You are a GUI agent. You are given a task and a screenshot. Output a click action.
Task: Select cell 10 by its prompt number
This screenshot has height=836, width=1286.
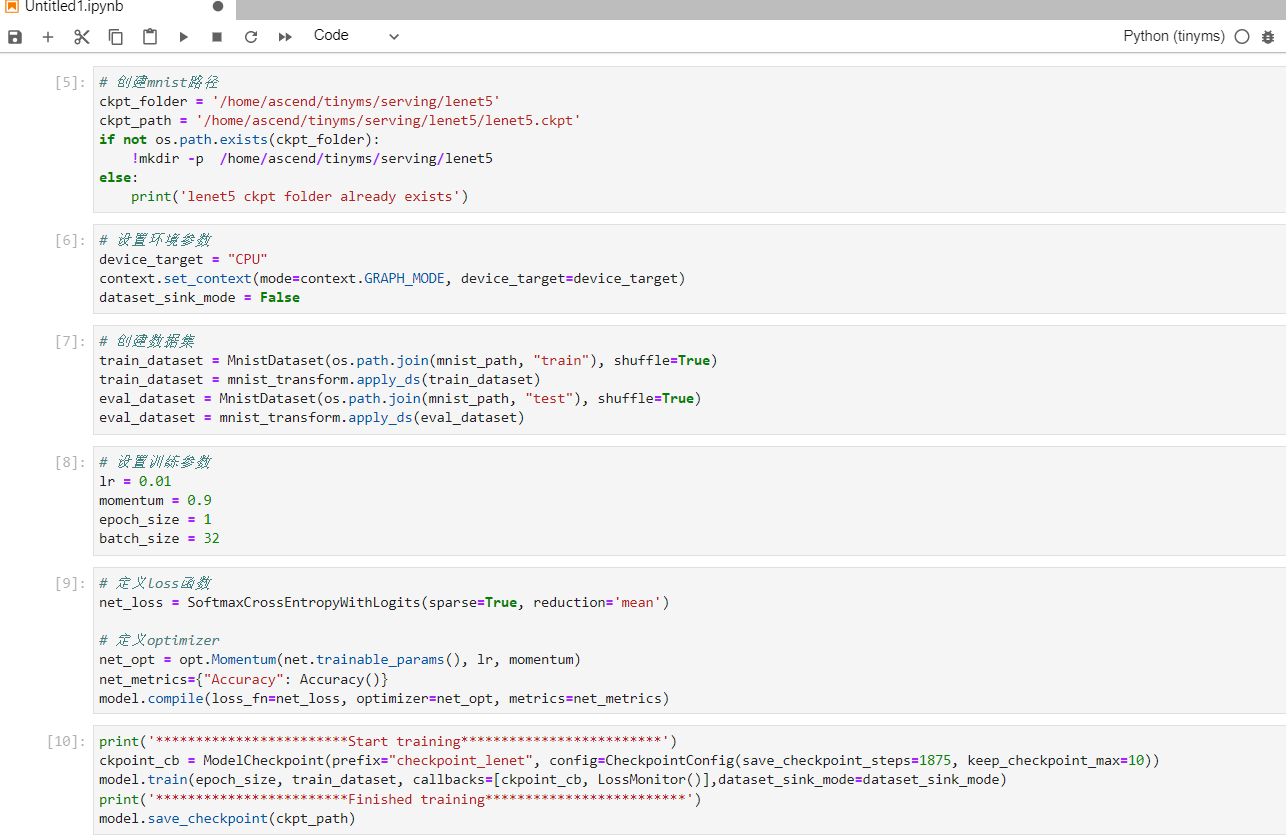pyautogui.click(x=66, y=741)
